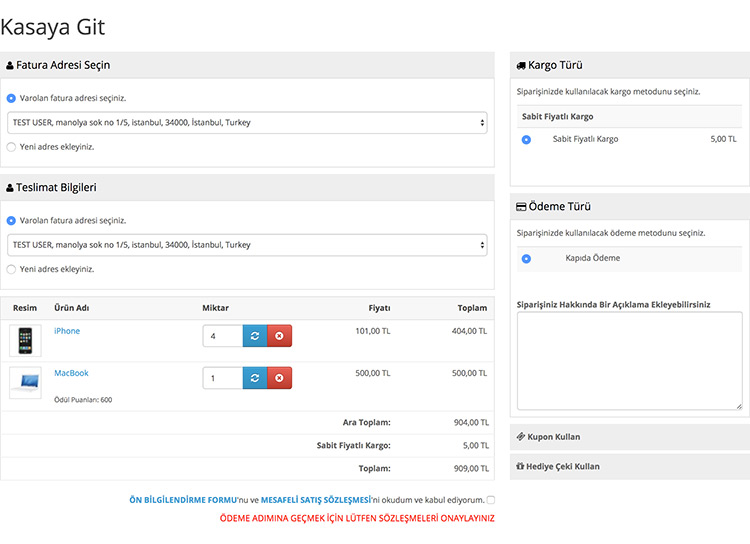Open the billing address dropdown
The image size is (750, 544).
247,123
